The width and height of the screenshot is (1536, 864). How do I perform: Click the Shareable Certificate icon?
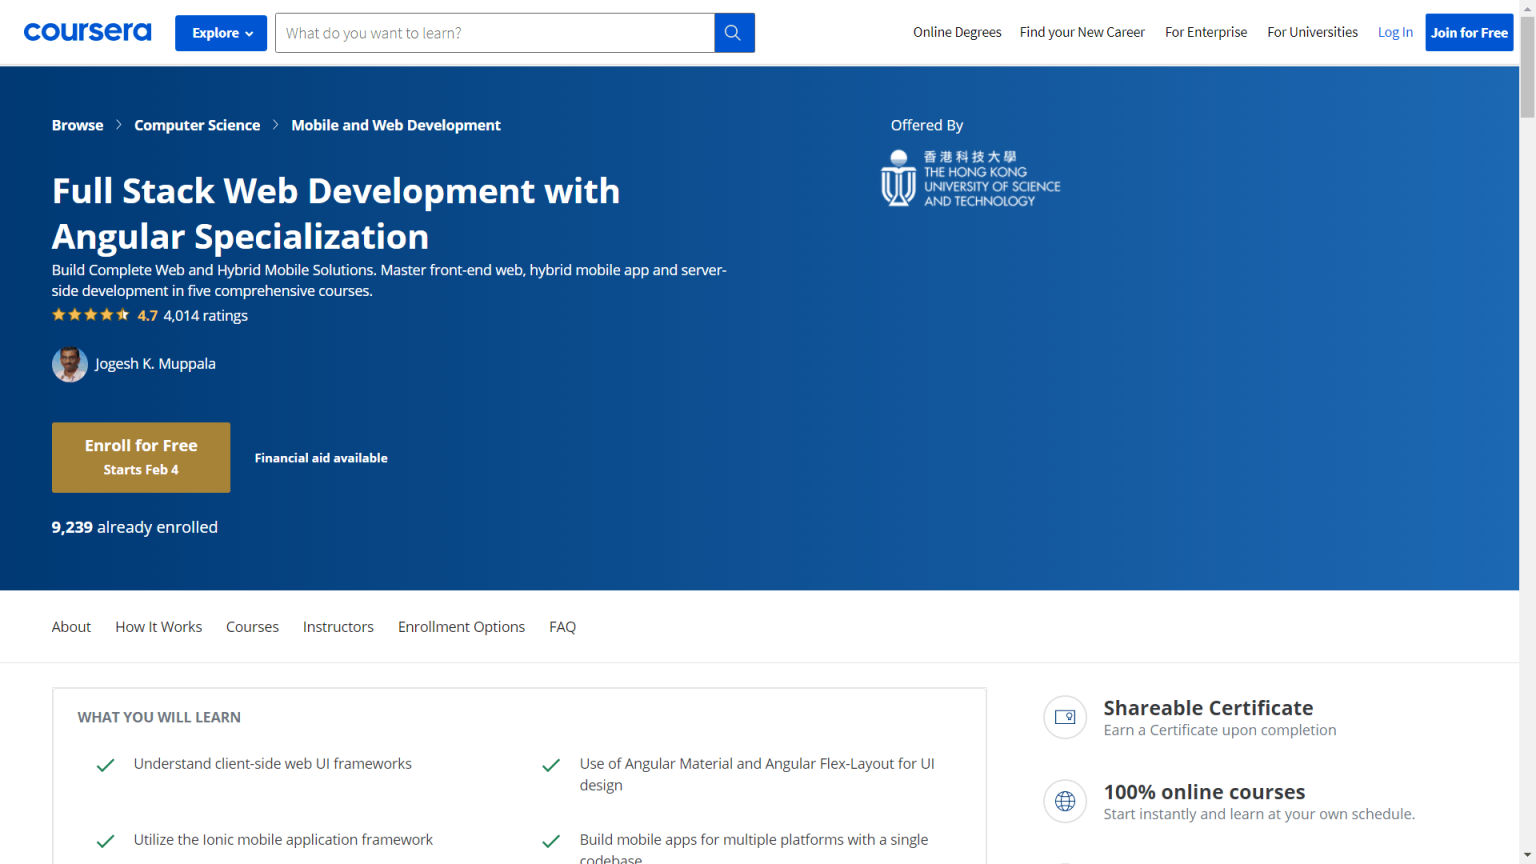pos(1065,717)
